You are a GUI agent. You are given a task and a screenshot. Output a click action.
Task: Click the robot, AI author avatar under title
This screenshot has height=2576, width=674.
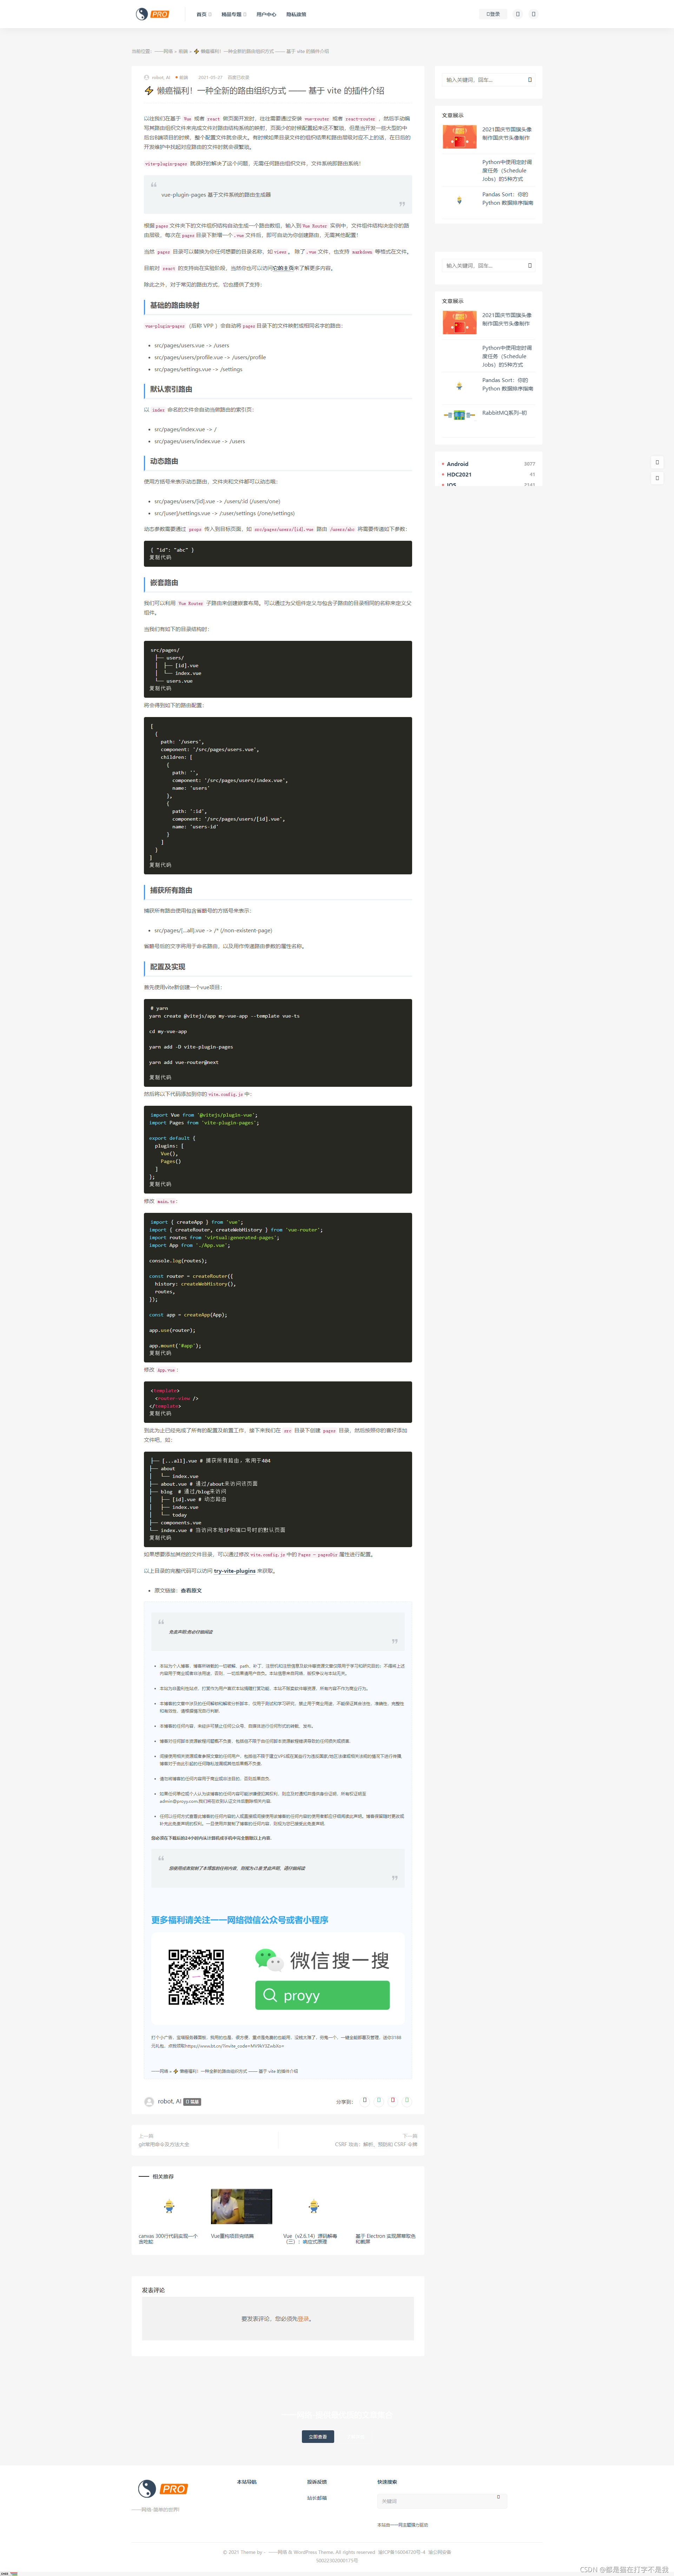147,77
